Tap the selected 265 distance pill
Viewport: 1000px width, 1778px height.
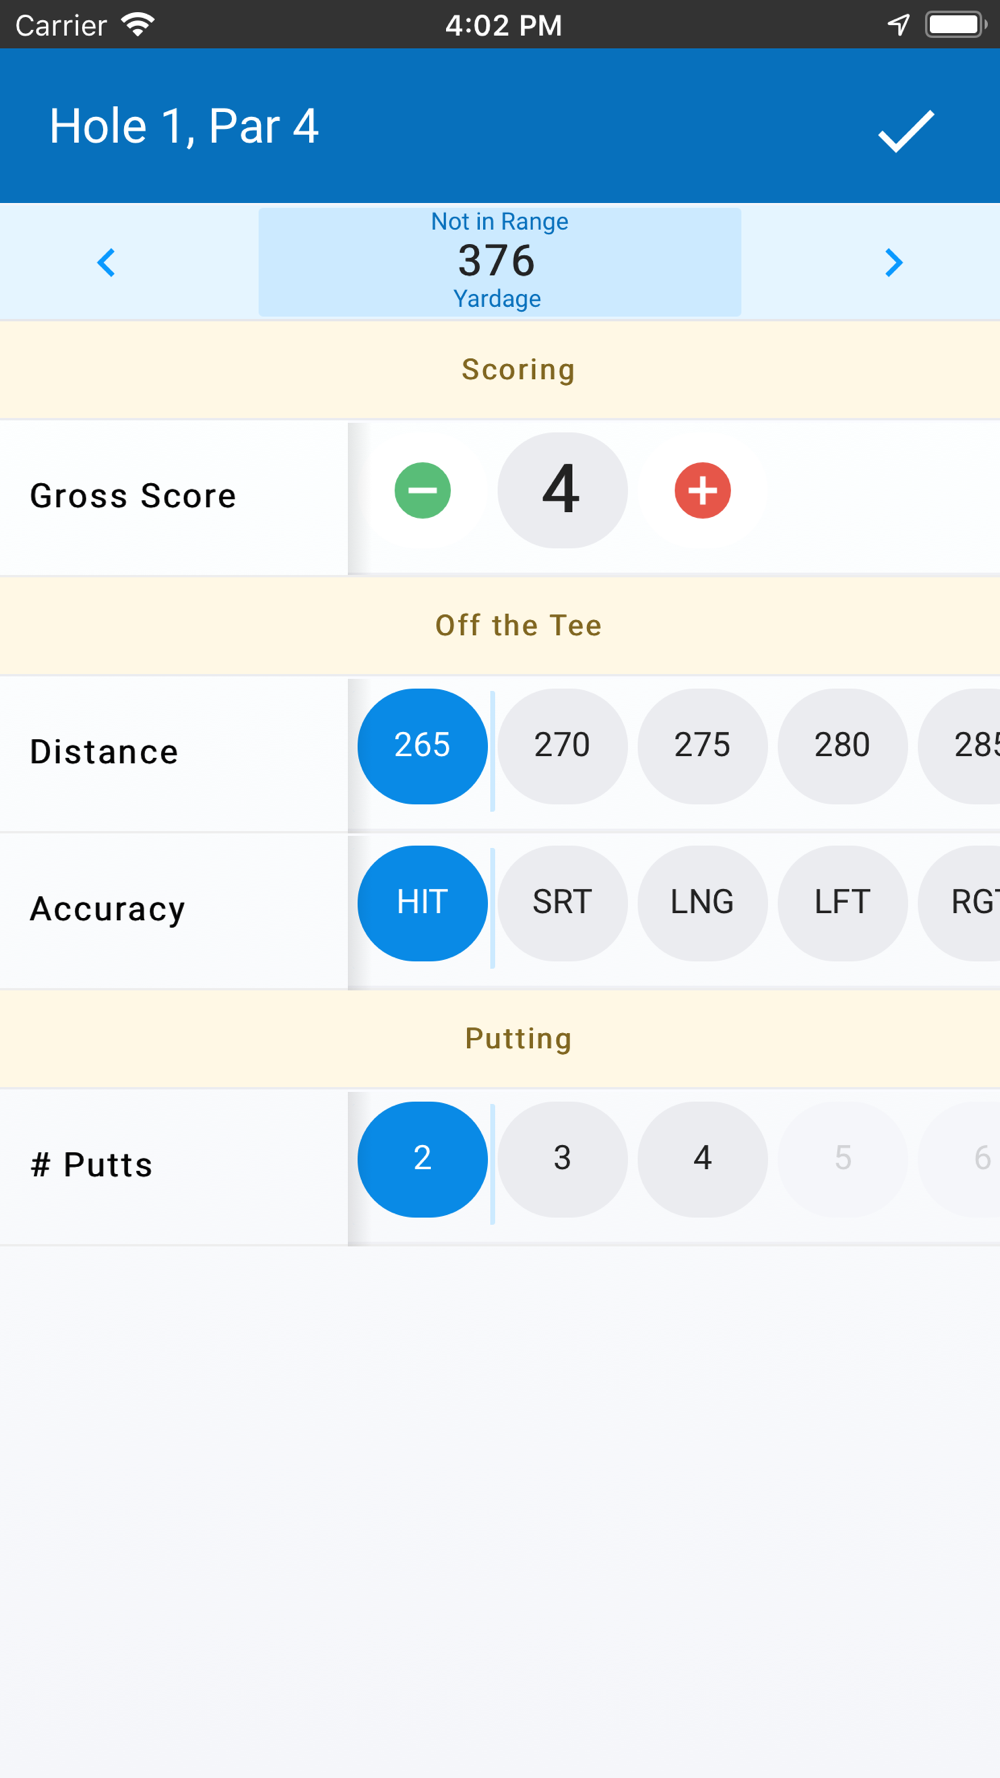pyautogui.click(x=423, y=746)
